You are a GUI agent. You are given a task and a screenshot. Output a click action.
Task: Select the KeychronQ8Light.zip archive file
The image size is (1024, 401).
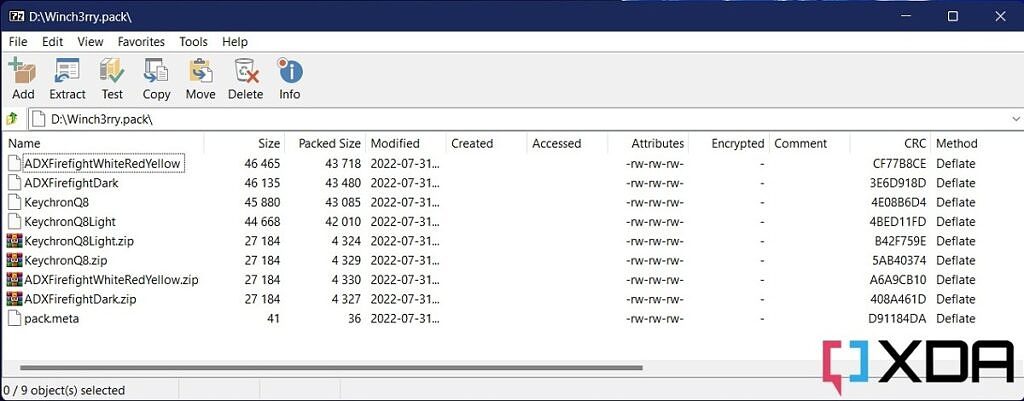coord(72,241)
